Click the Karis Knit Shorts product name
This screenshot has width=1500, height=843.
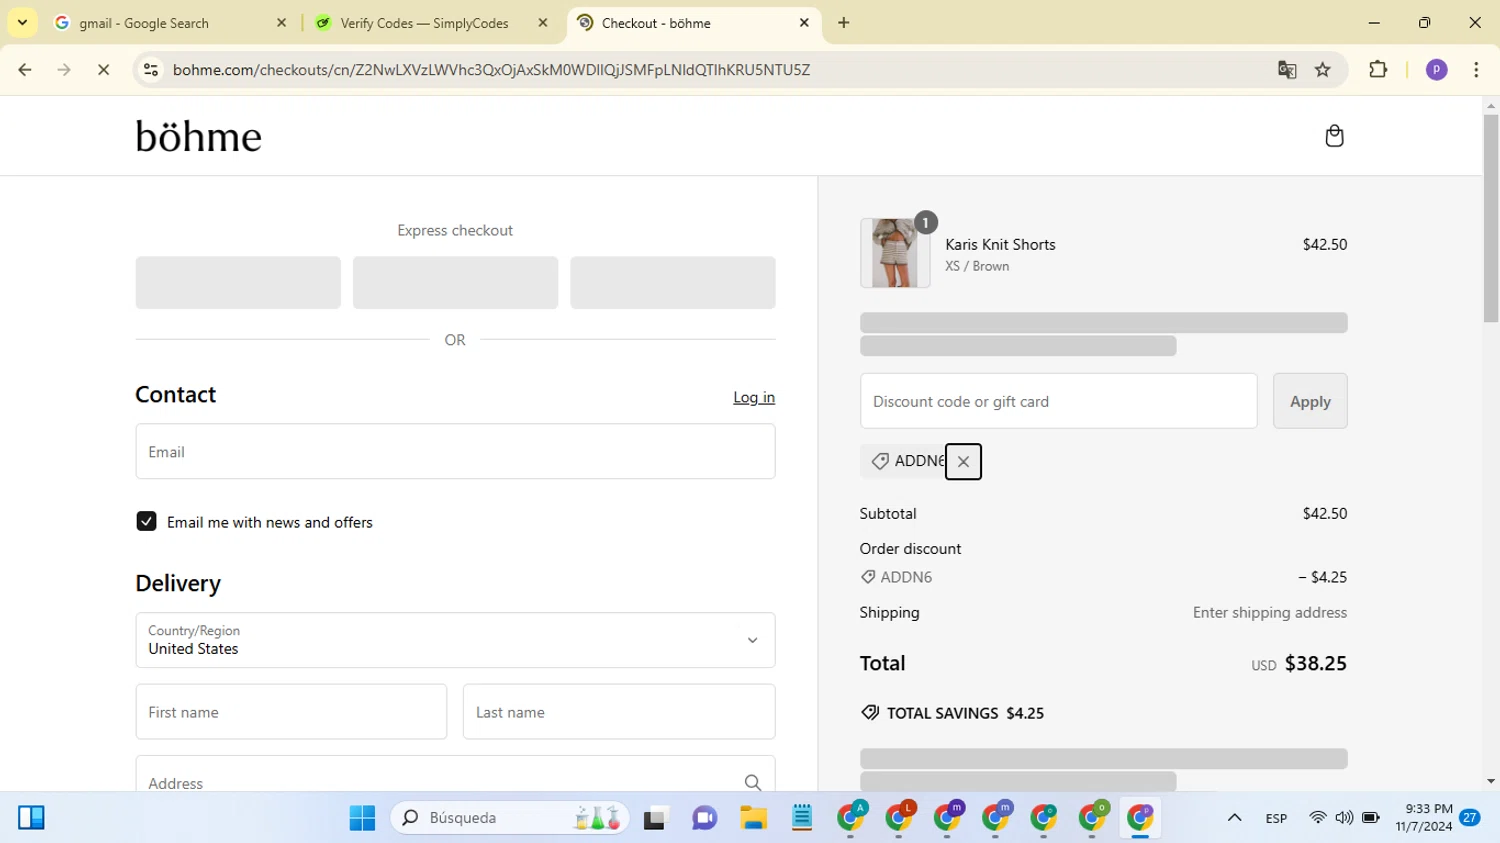click(1000, 244)
